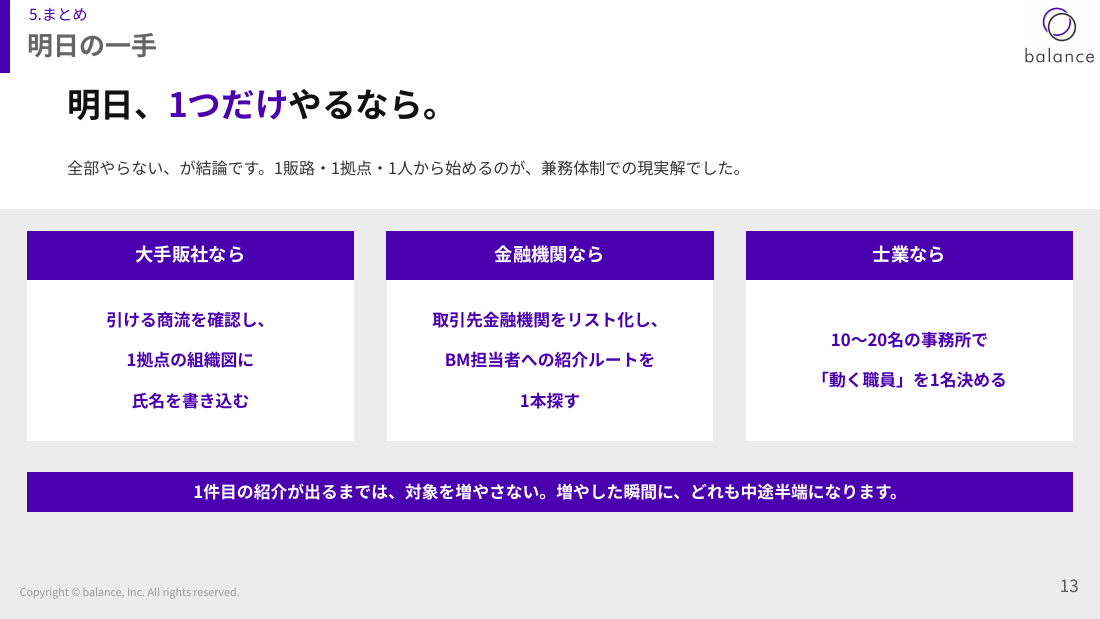
Task: Select the subtitle sentence starting '全部やらない'
Action: coord(405,168)
